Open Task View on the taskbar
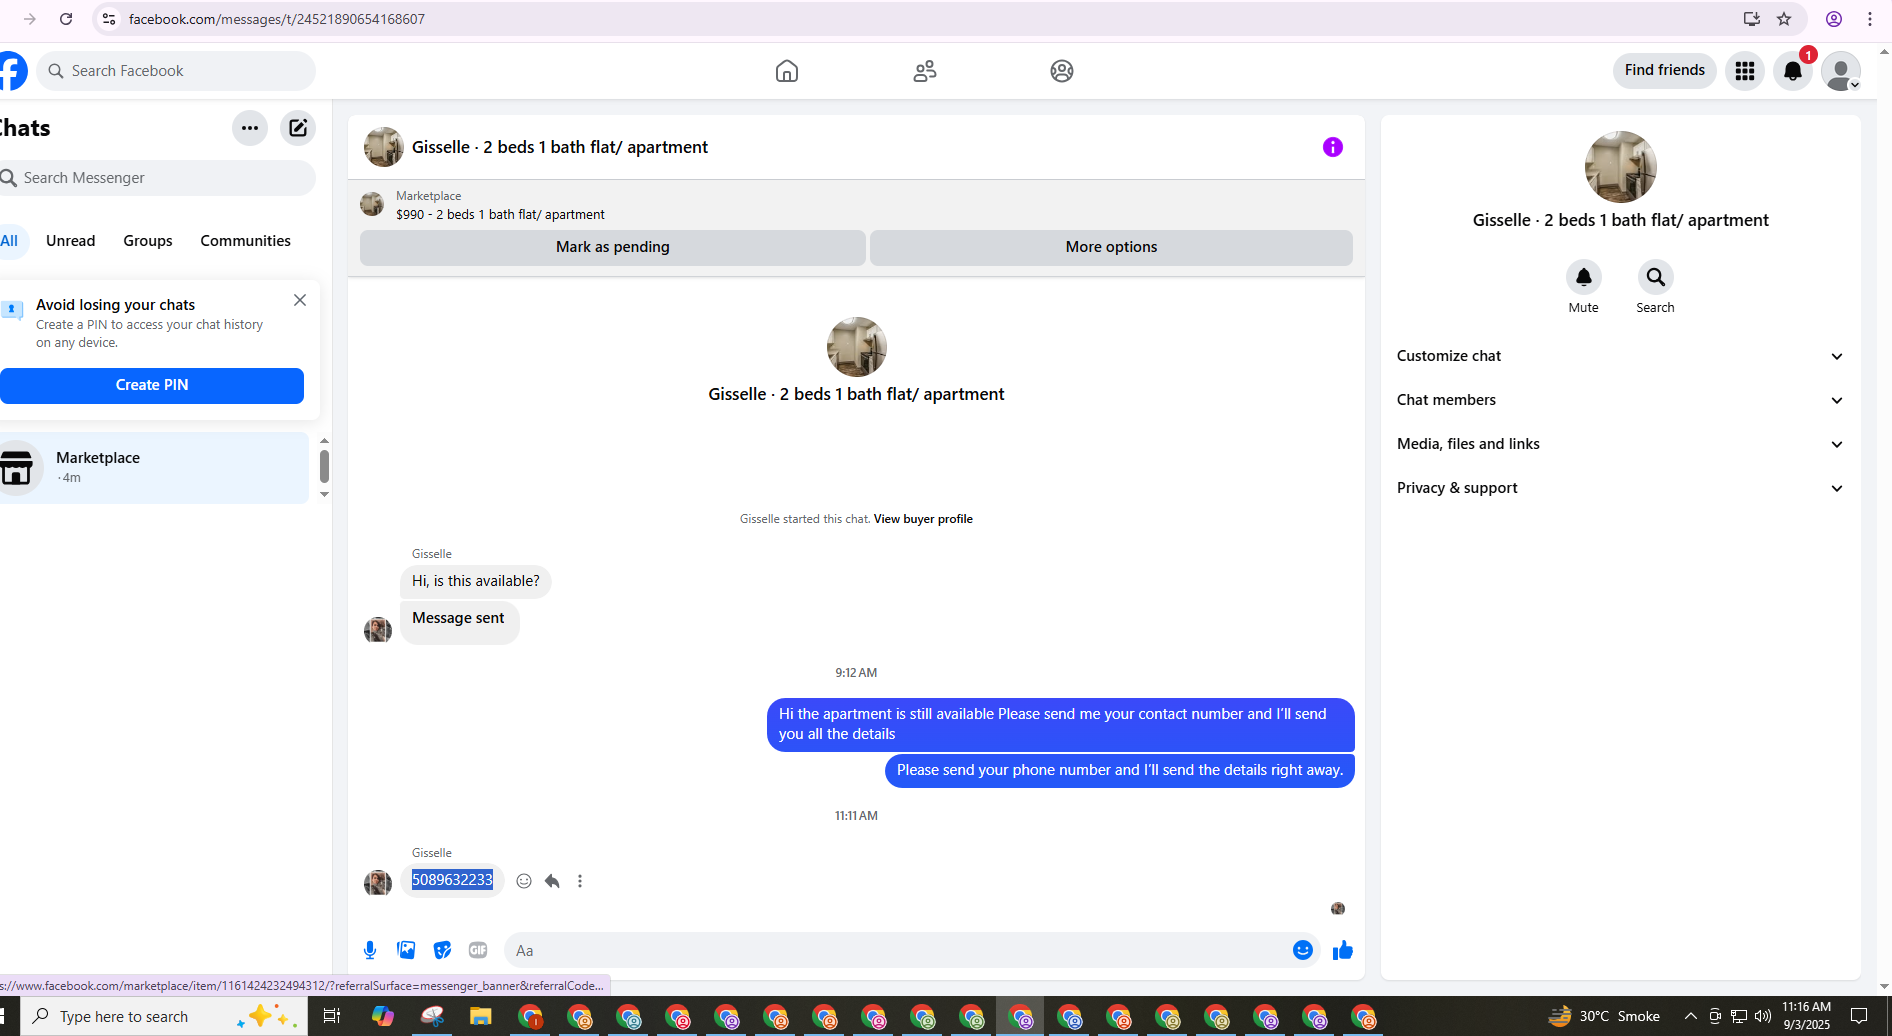Screen dimensions: 1892x1036 pyautogui.click(x=332, y=1016)
